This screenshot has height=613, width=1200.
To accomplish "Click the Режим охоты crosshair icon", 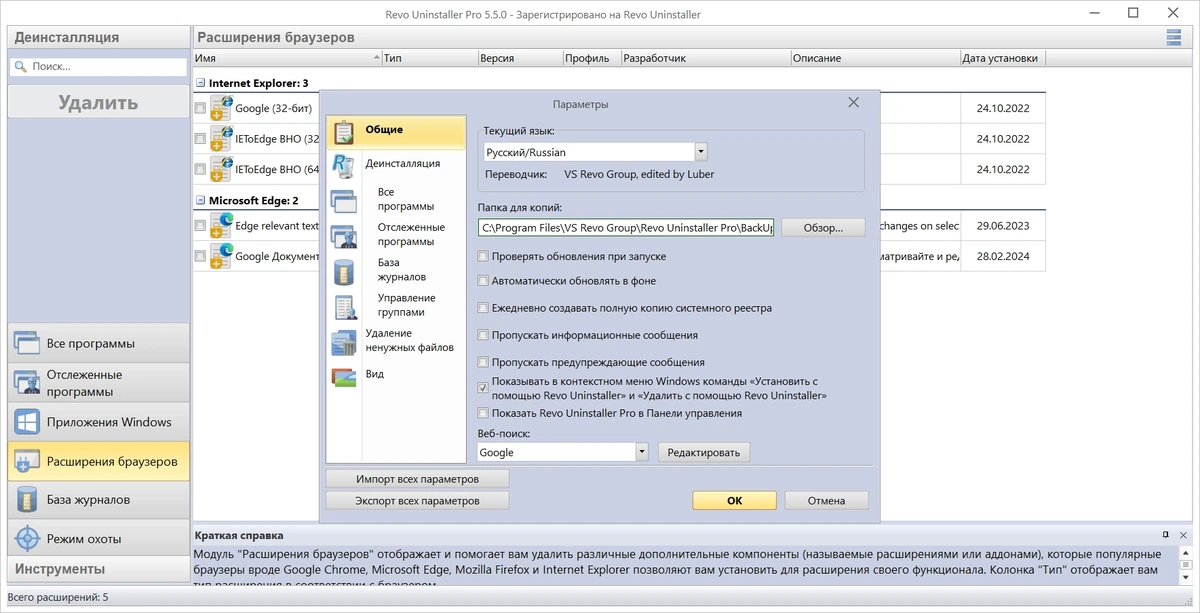I will [27, 538].
